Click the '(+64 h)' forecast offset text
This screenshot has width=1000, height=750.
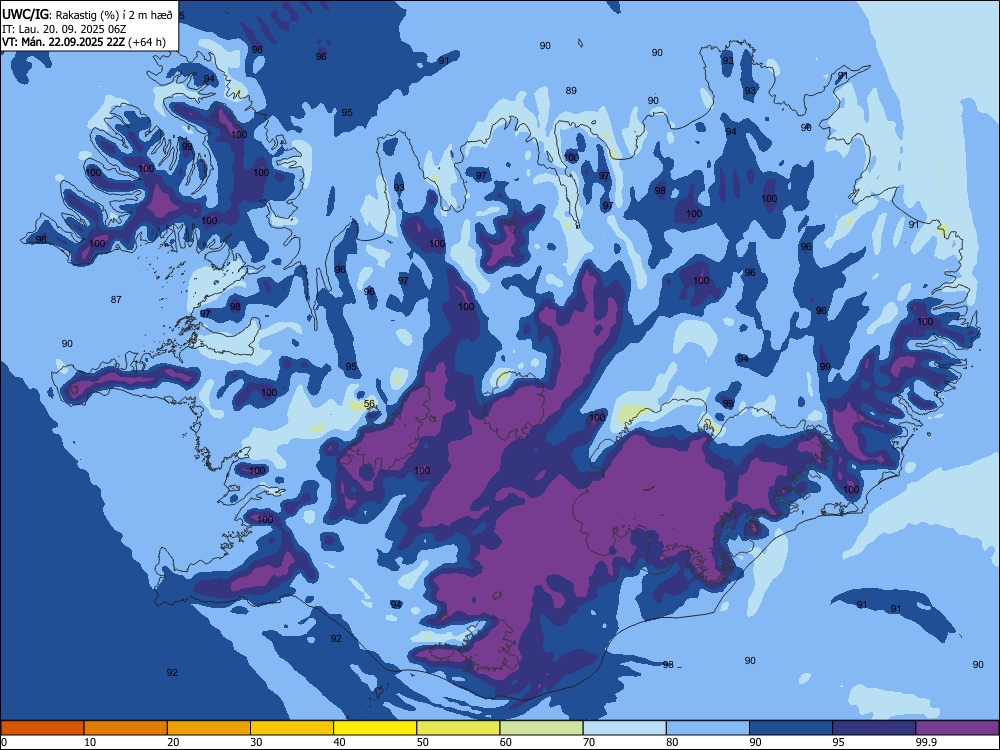pyautogui.click(x=147, y=43)
